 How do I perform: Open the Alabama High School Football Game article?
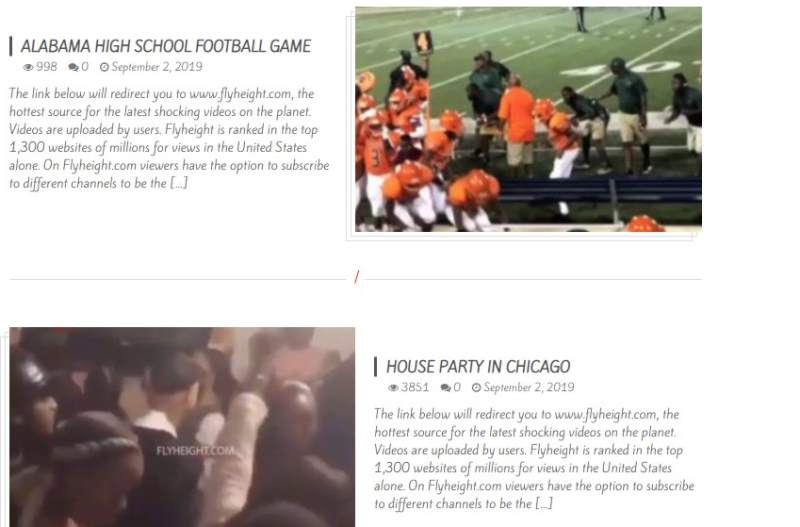click(165, 46)
